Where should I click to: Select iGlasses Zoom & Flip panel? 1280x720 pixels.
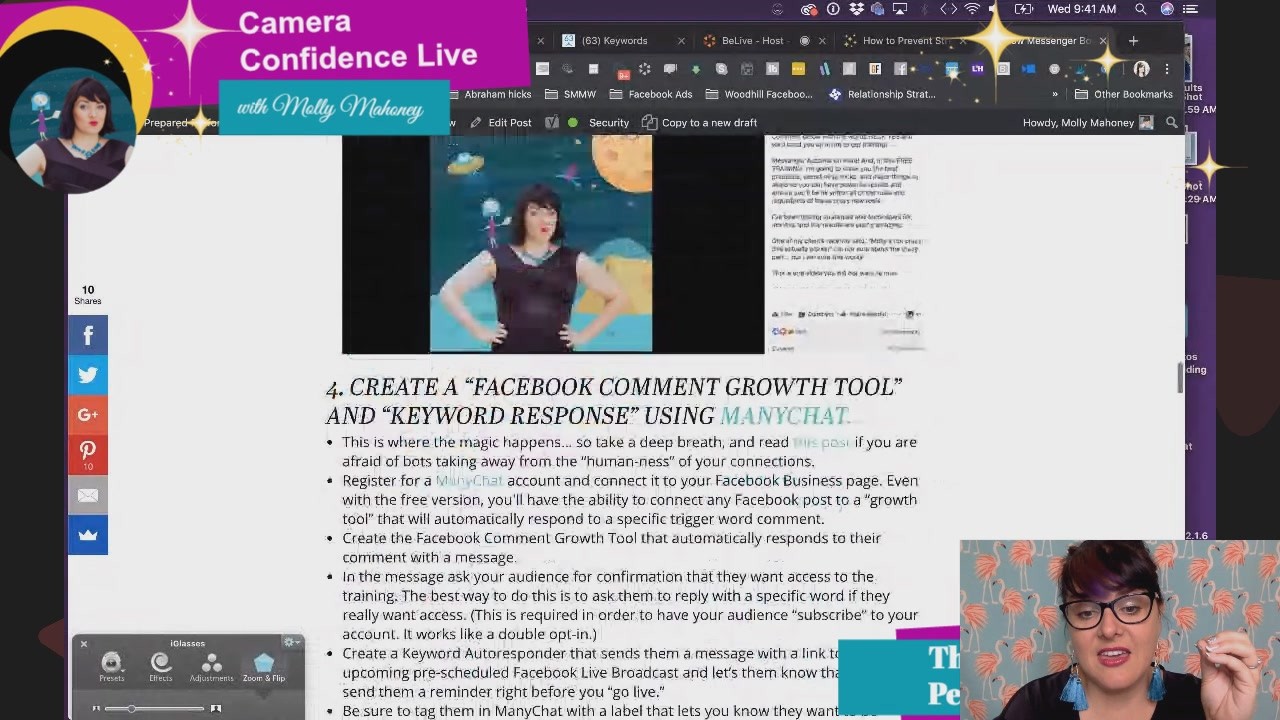point(263,668)
